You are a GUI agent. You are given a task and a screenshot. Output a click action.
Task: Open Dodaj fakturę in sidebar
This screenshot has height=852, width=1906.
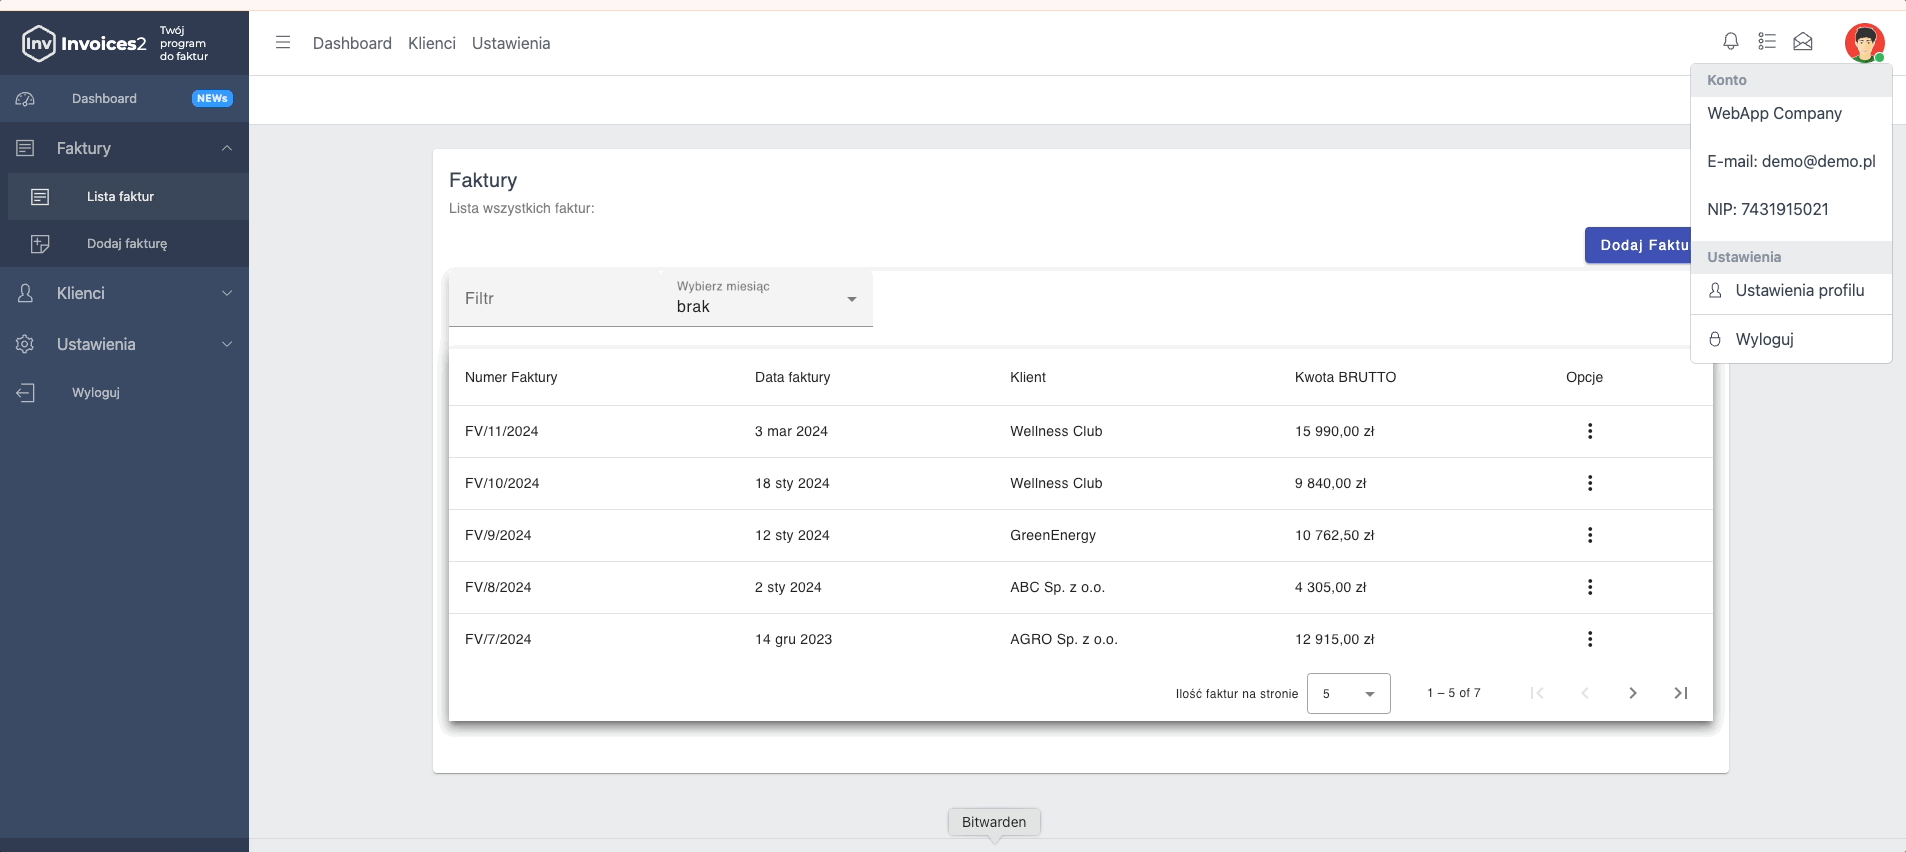127,244
